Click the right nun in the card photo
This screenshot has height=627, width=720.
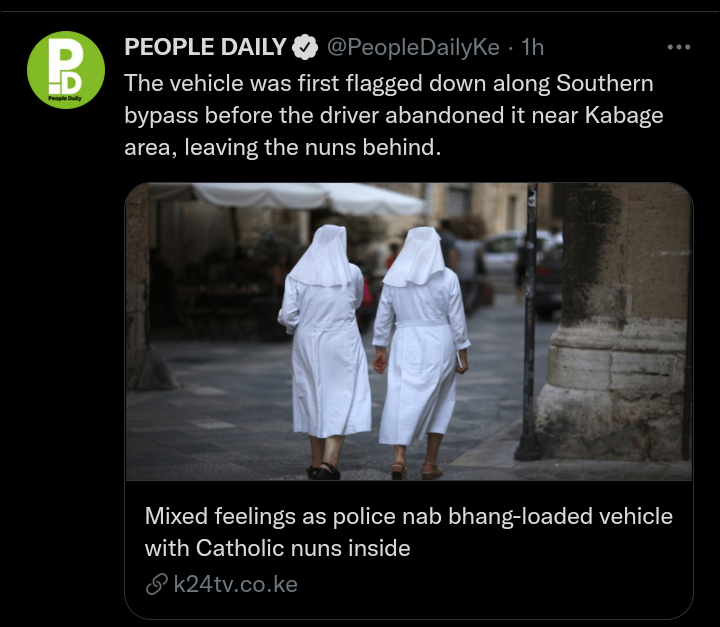[x=421, y=353]
